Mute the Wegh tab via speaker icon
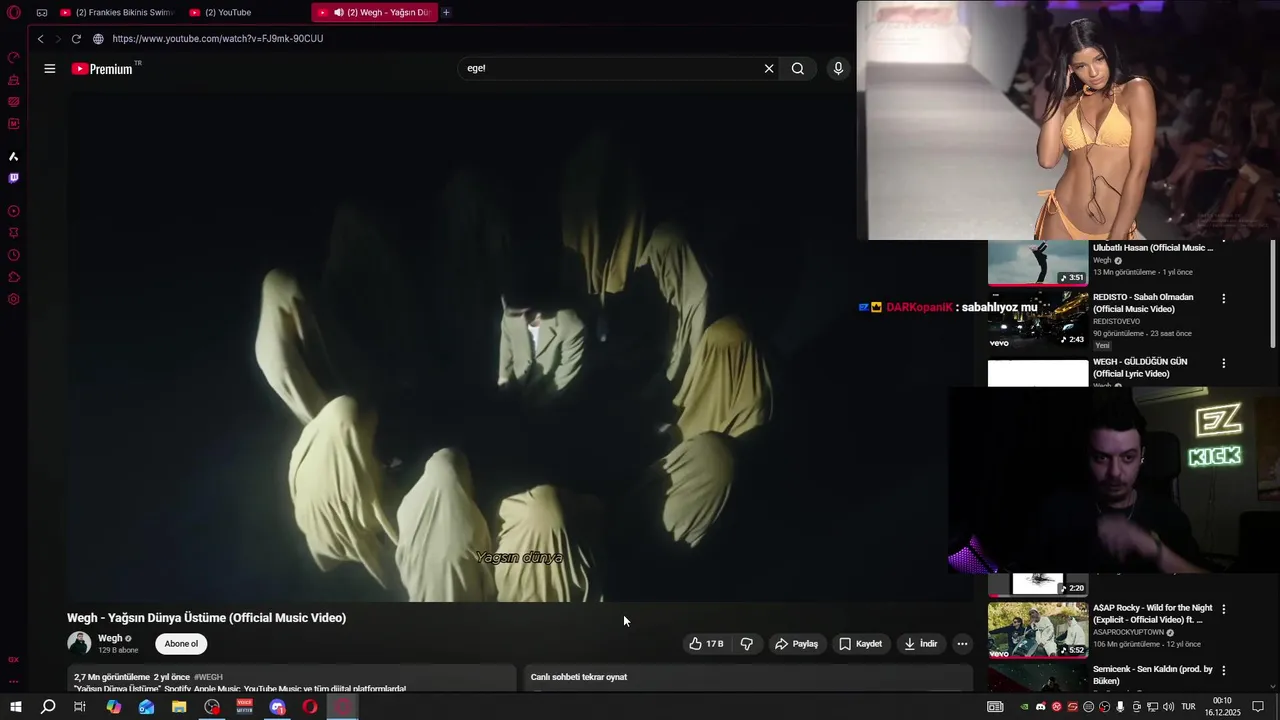This screenshot has height=720, width=1280. coord(339,13)
